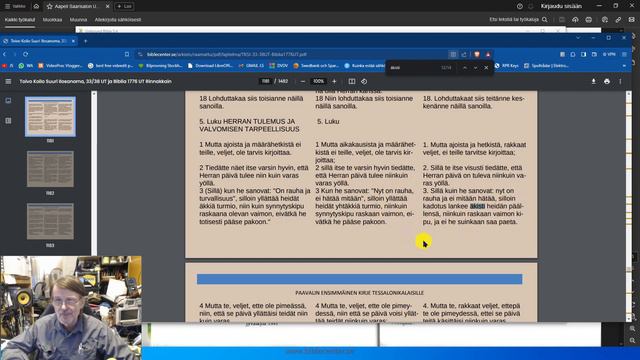Close the find-in-page bar
Screen dimensions: 640x360
point(486,68)
